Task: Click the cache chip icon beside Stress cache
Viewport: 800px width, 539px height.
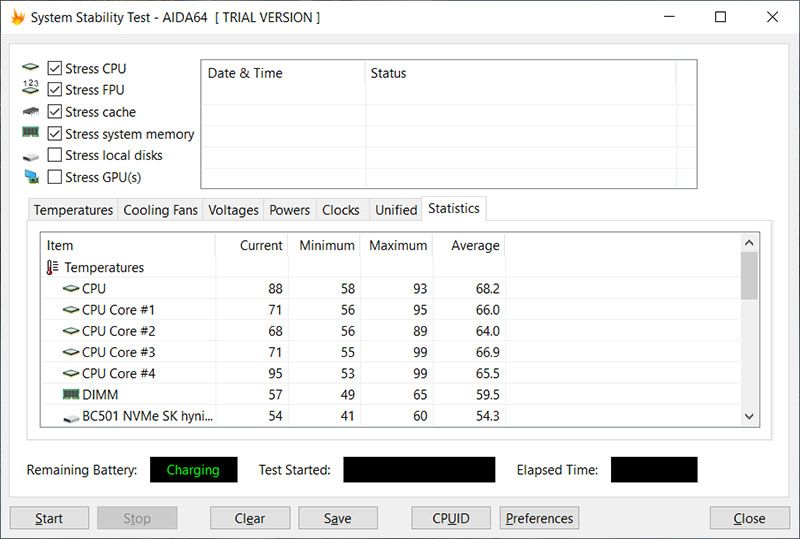Action: tap(31, 111)
